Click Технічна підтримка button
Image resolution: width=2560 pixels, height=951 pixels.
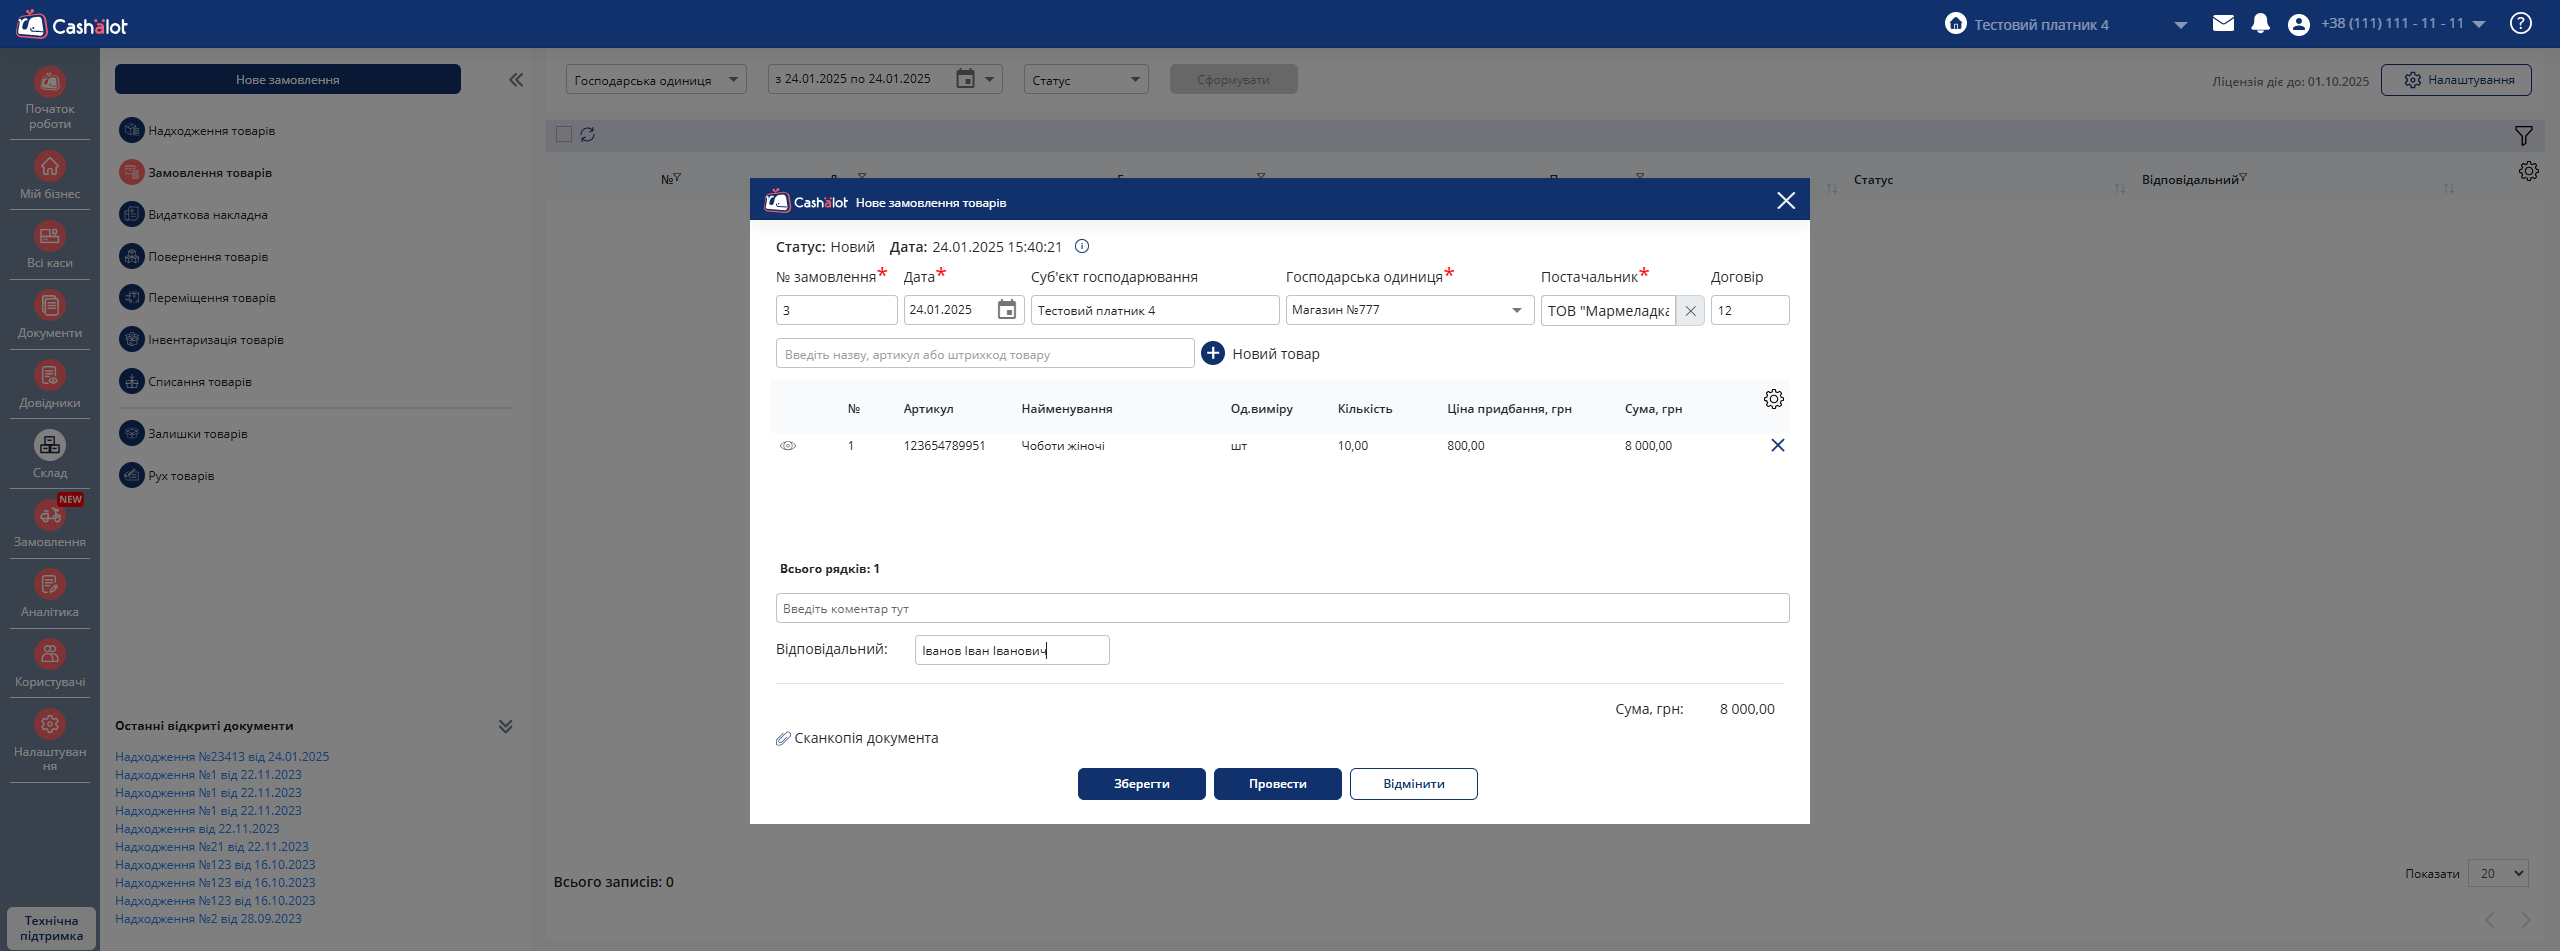tap(52, 928)
